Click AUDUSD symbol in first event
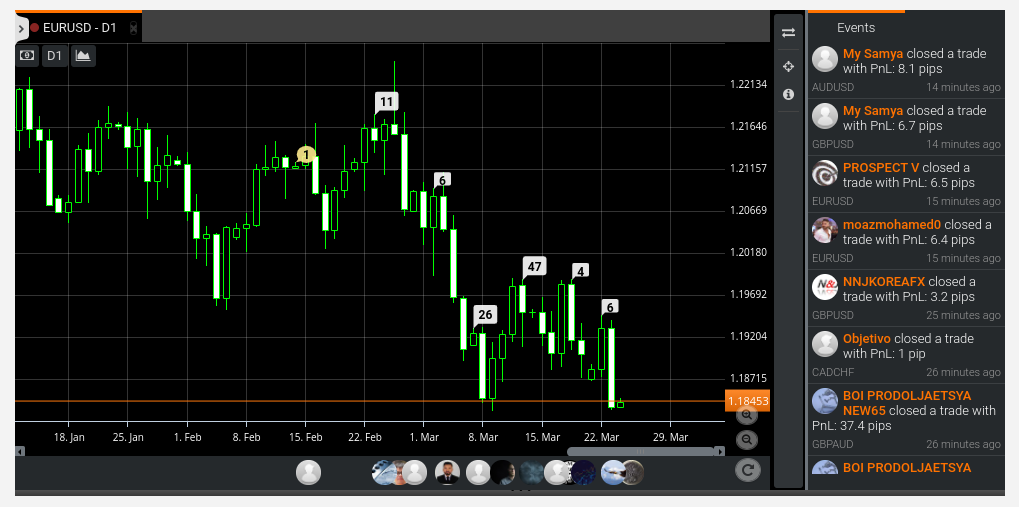 (x=833, y=87)
